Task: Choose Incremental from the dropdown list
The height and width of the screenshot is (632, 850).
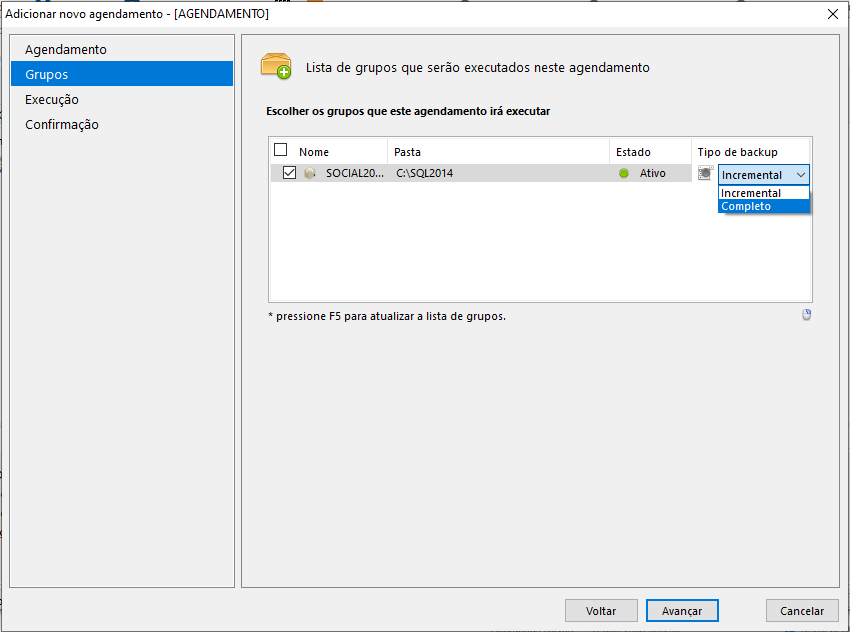Action: point(763,193)
